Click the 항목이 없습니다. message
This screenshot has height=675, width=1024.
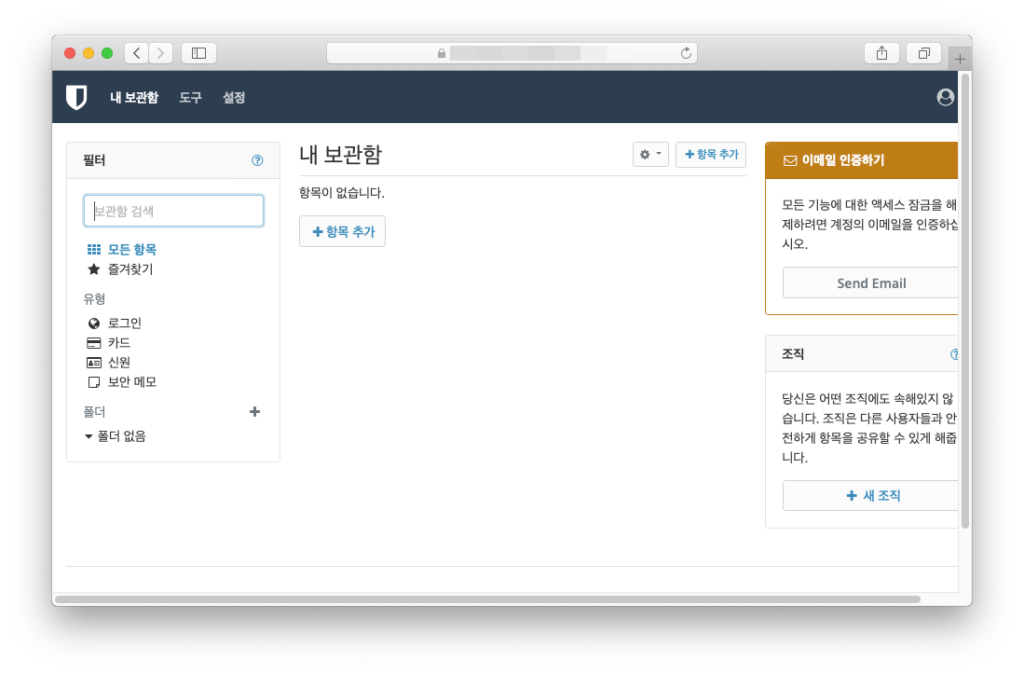click(342, 193)
